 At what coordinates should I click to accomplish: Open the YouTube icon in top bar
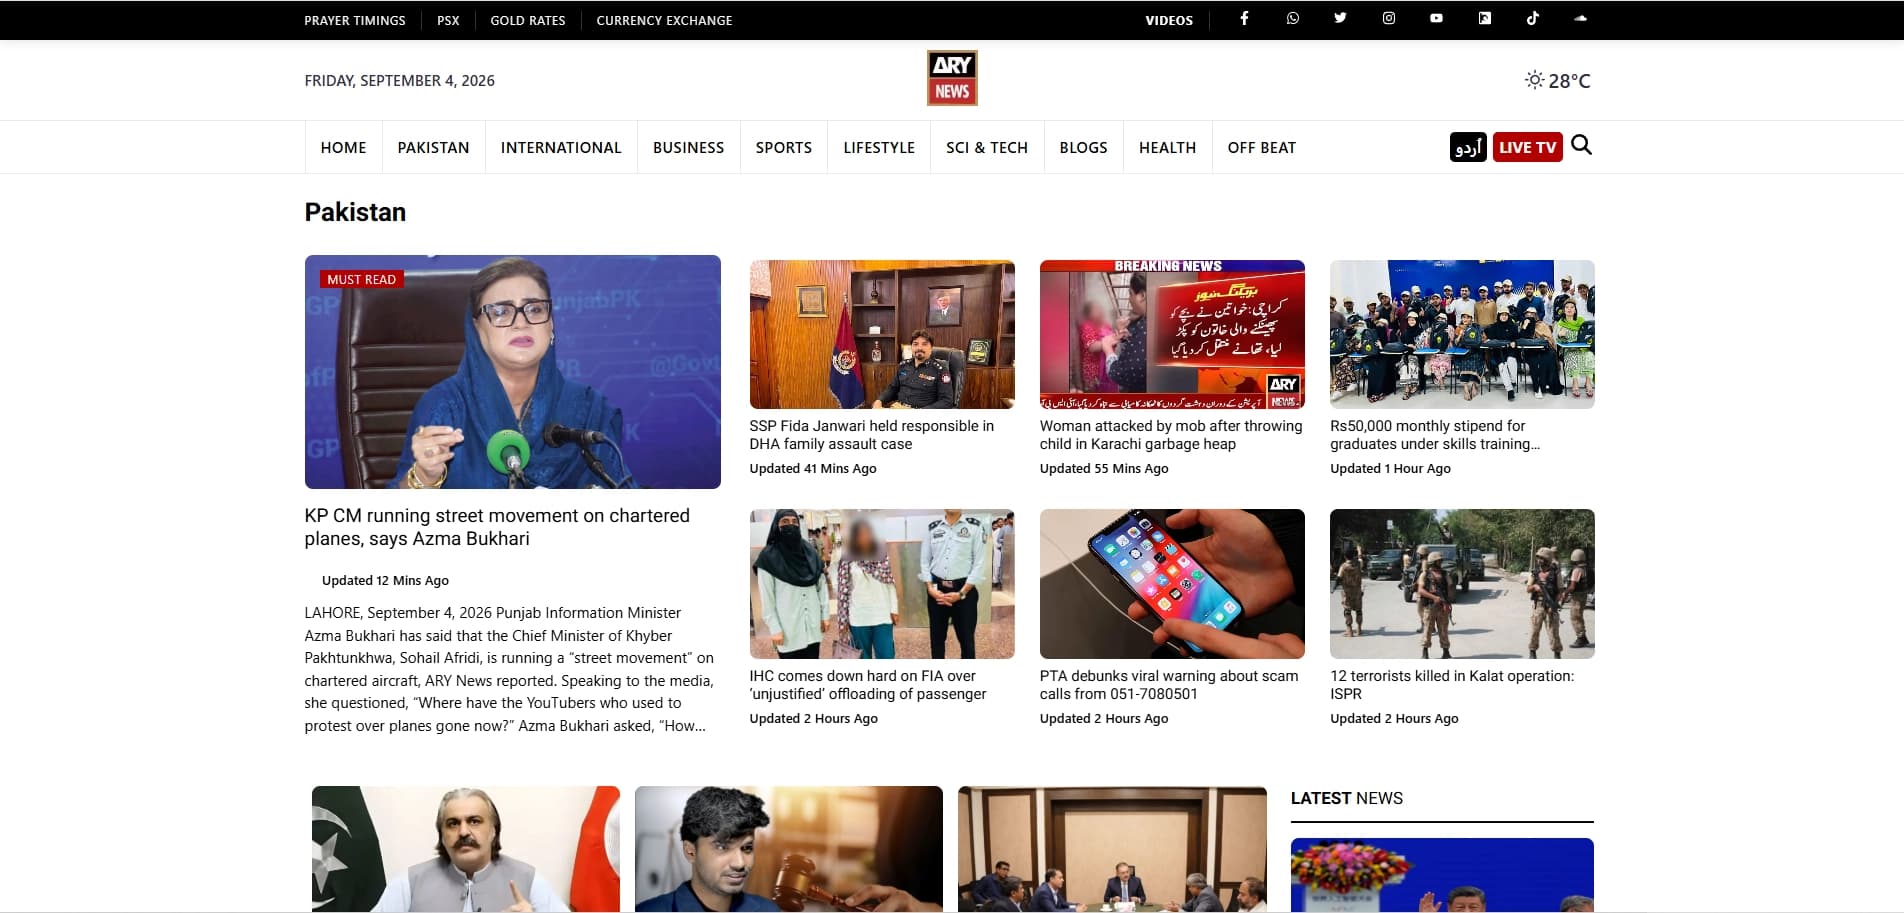tap(1436, 19)
